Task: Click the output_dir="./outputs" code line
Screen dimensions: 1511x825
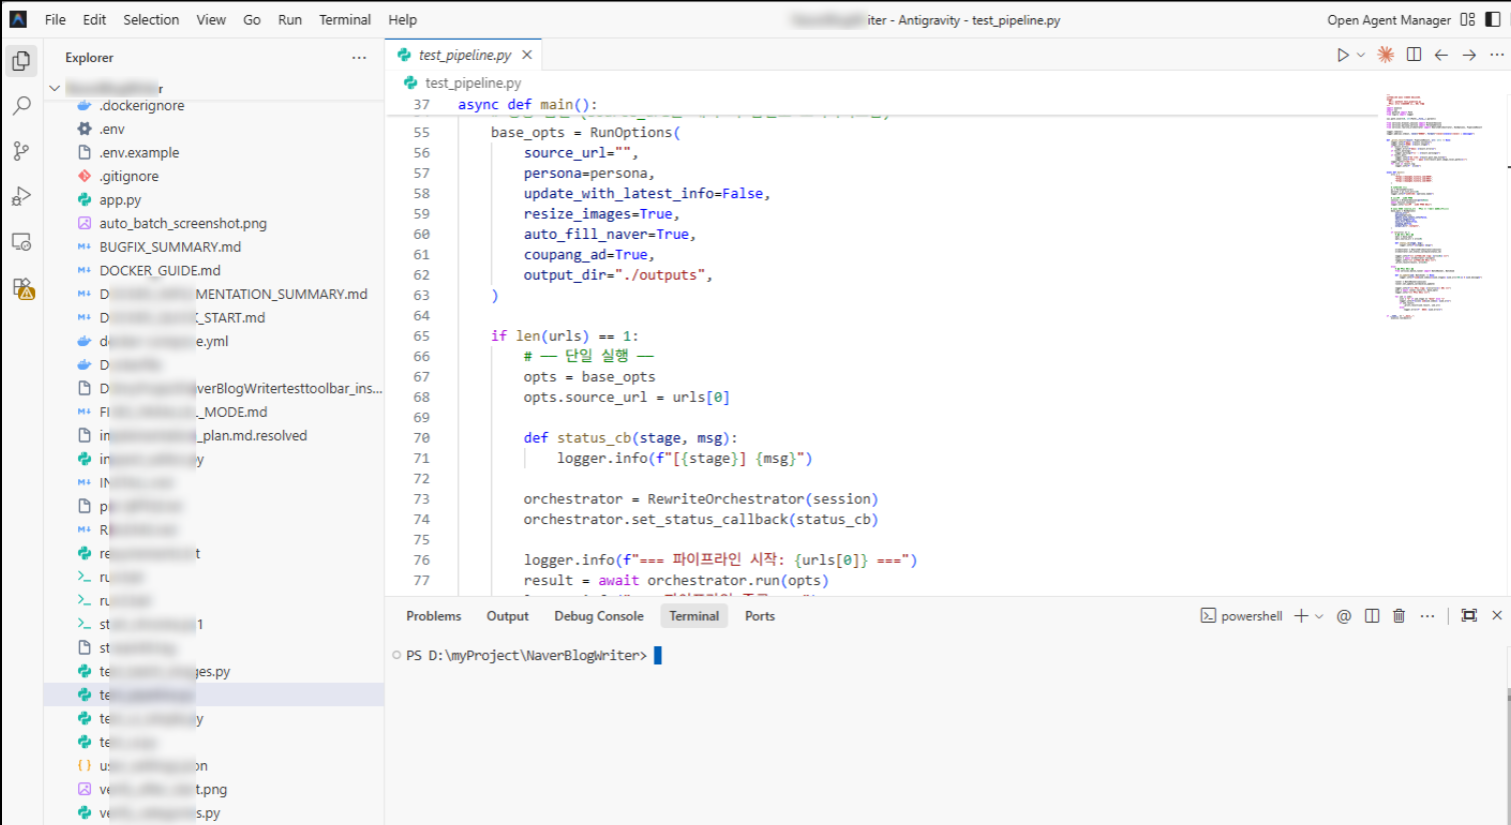Action: pyautogui.click(x=618, y=275)
